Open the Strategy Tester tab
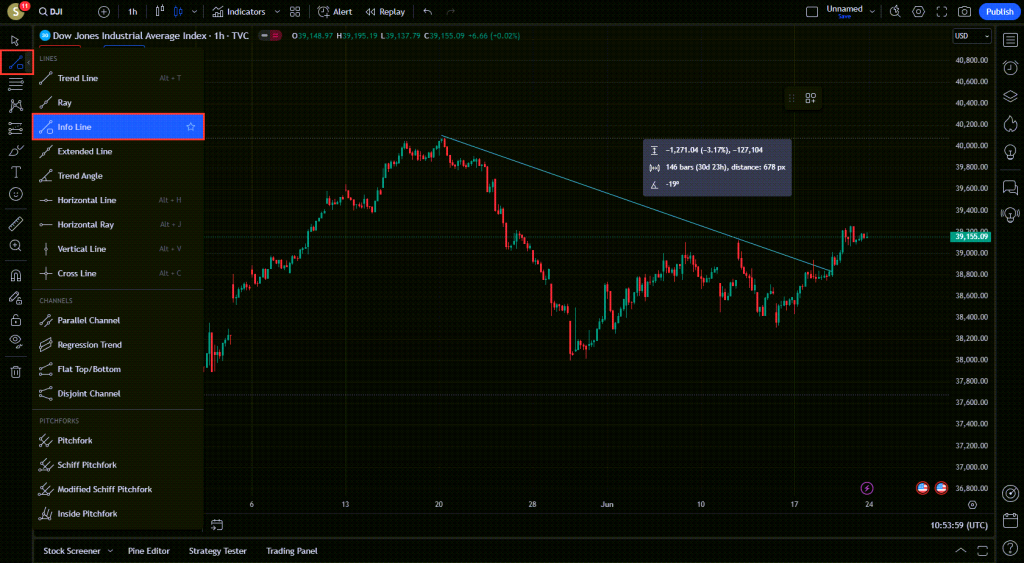The height and width of the screenshot is (563, 1024). 217,551
